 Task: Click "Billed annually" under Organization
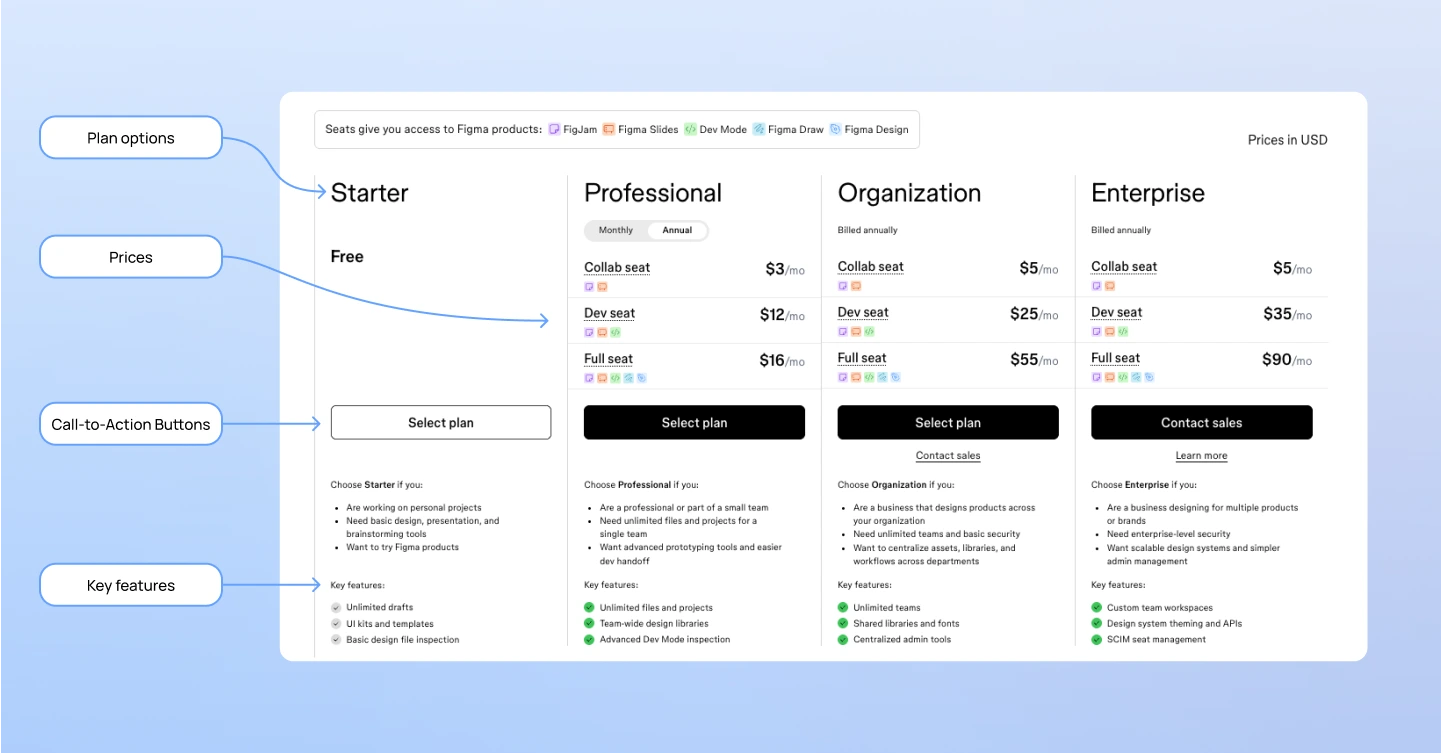867,230
